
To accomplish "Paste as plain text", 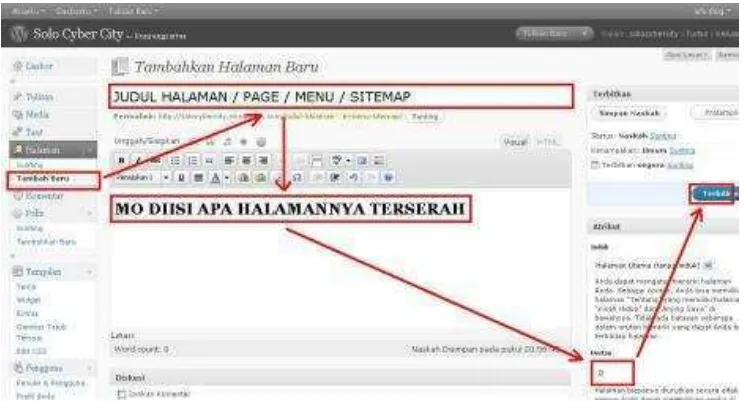I will pyautogui.click(x=243, y=177).
